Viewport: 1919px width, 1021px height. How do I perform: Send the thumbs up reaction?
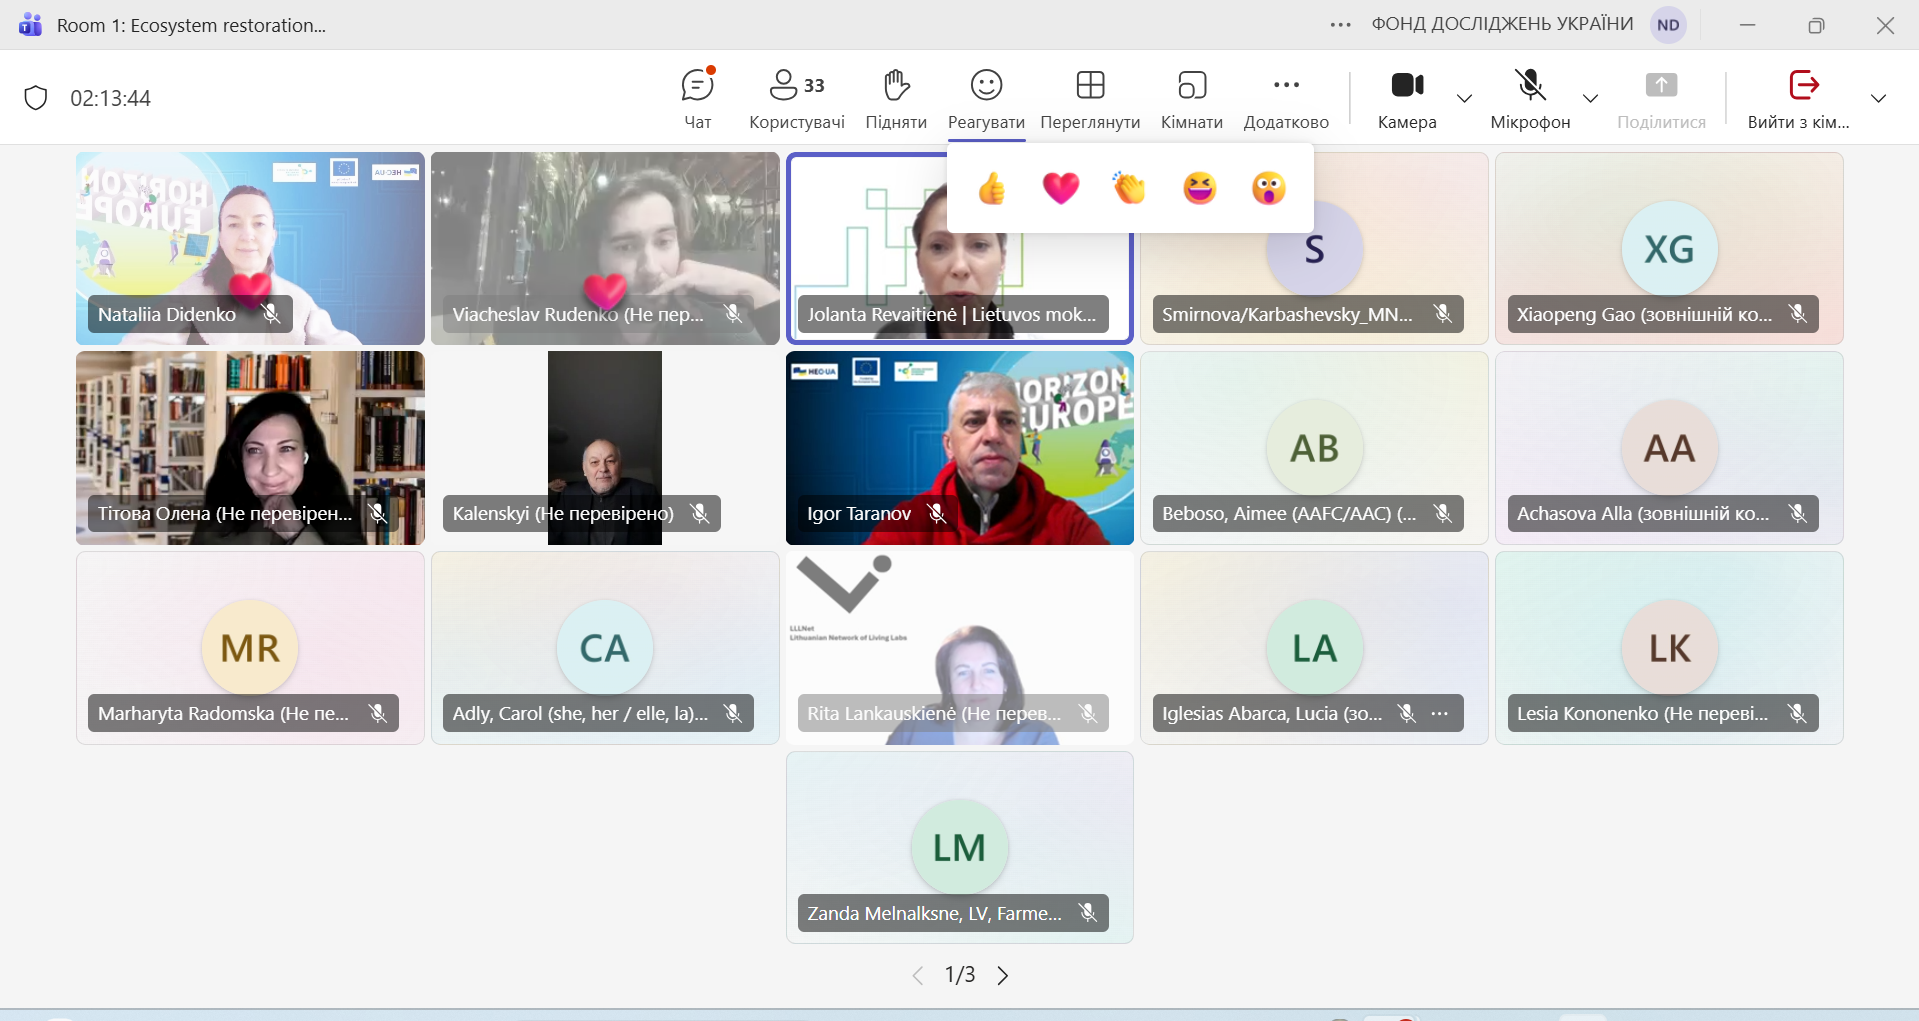pos(991,188)
